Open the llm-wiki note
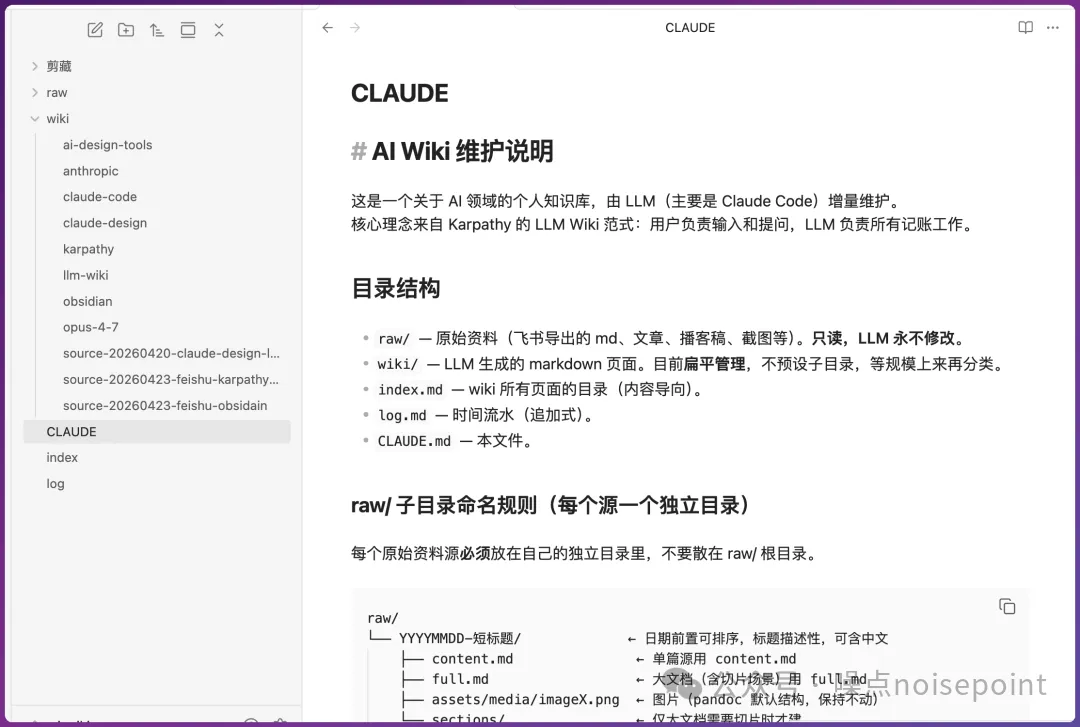 pyautogui.click(x=85, y=276)
